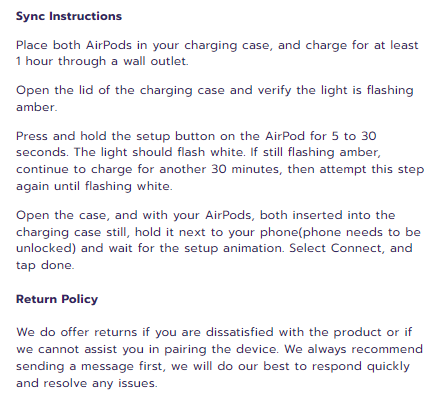Click the word AirPods in first paragraph

click(x=109, y=45)
